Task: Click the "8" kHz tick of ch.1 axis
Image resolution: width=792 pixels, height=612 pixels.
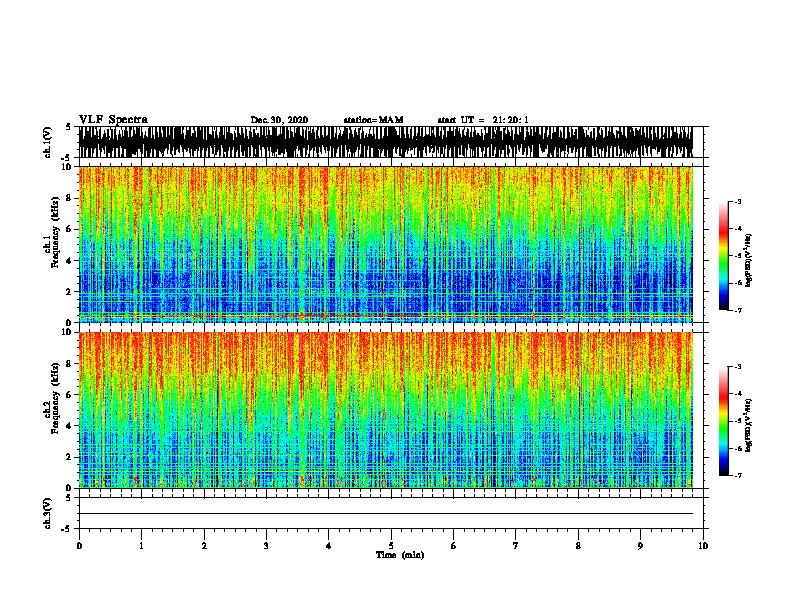Action: 70,198
